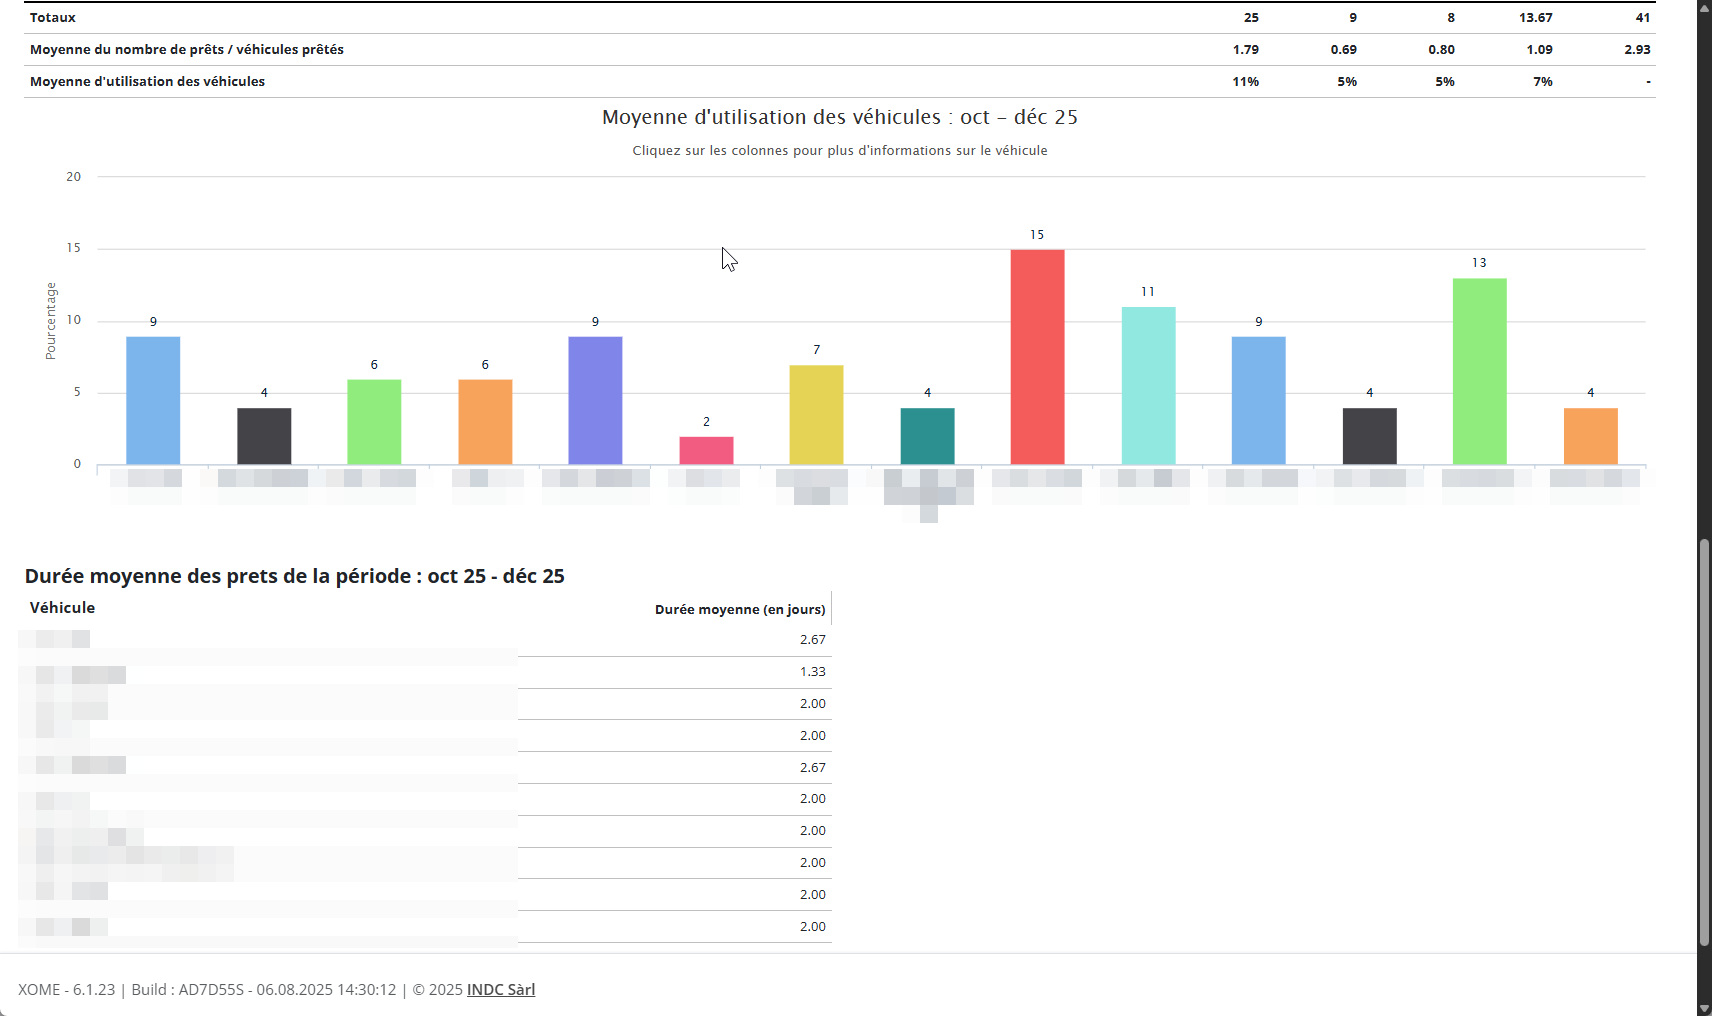Click the Totaux row label
This screenshot has height=1016, width=1712.
tap(53, 18)
